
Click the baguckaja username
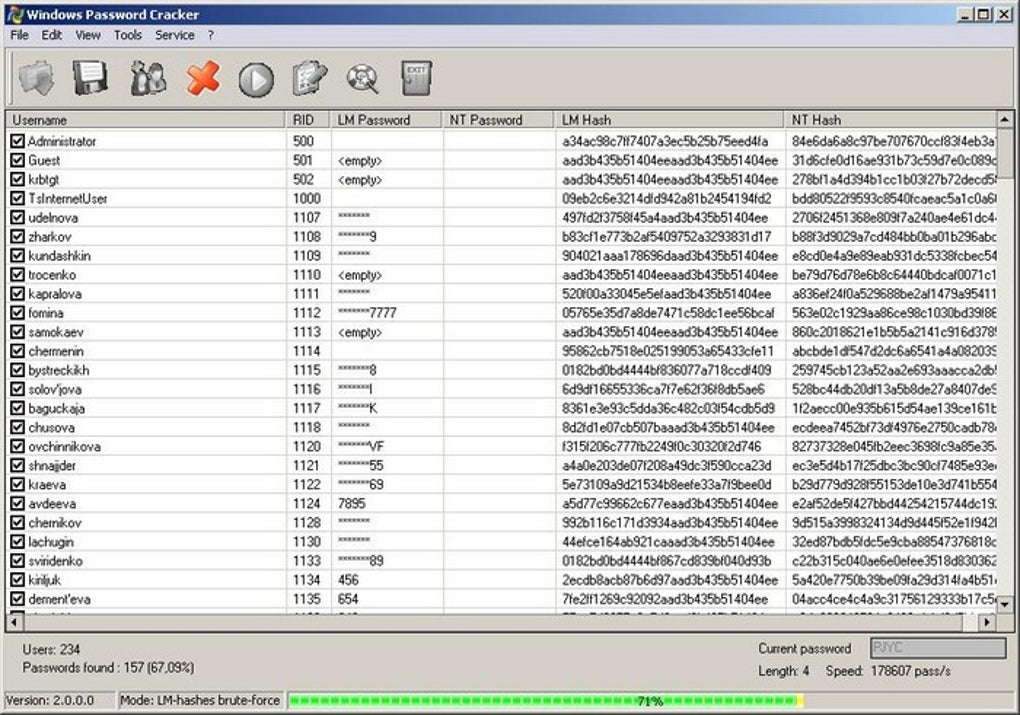point(56,409)
